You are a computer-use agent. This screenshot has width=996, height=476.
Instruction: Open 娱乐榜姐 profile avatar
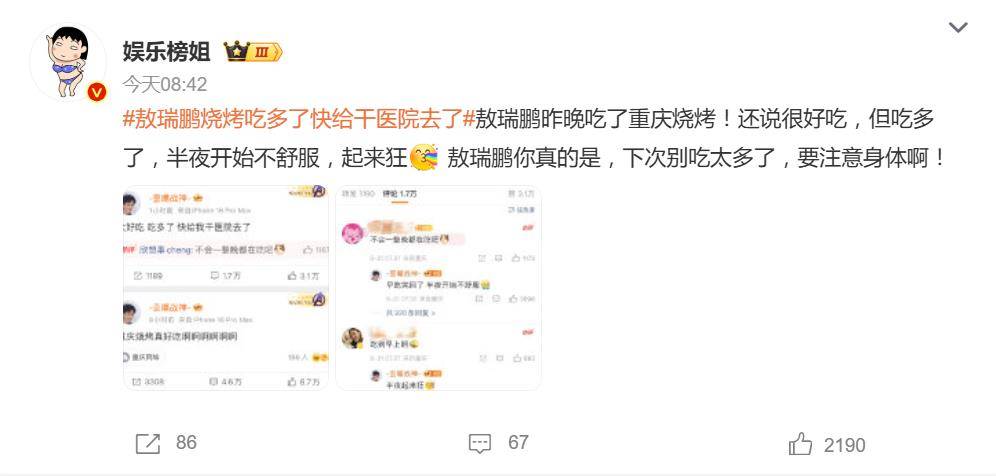67,62
